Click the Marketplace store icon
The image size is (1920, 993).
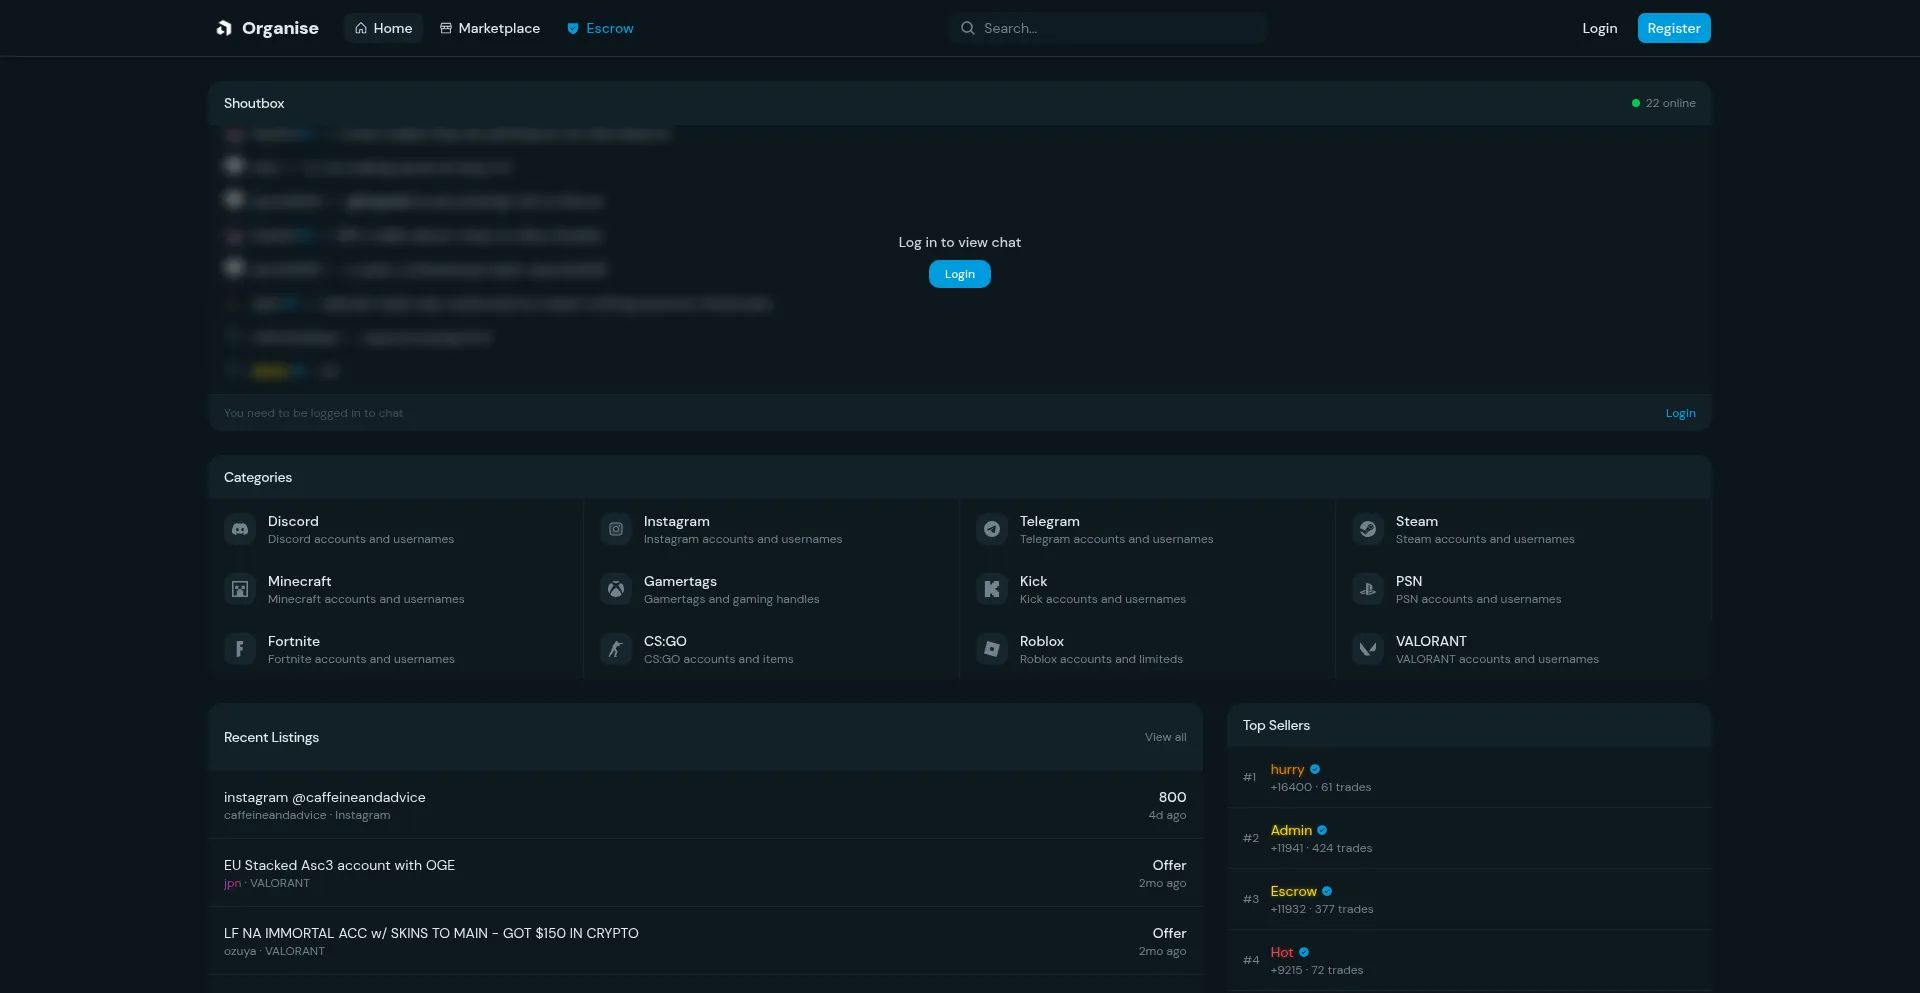(x=446, y=28)
